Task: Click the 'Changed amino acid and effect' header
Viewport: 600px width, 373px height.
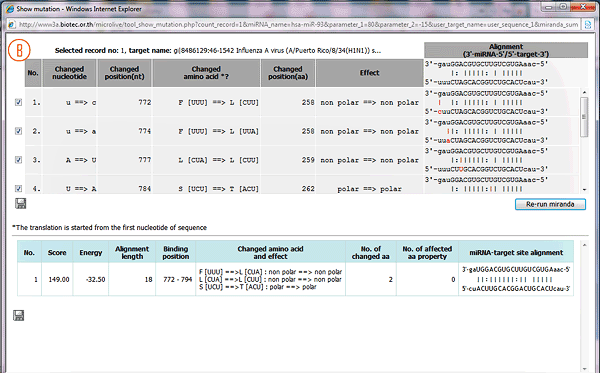Action: [x=271, y=252]
